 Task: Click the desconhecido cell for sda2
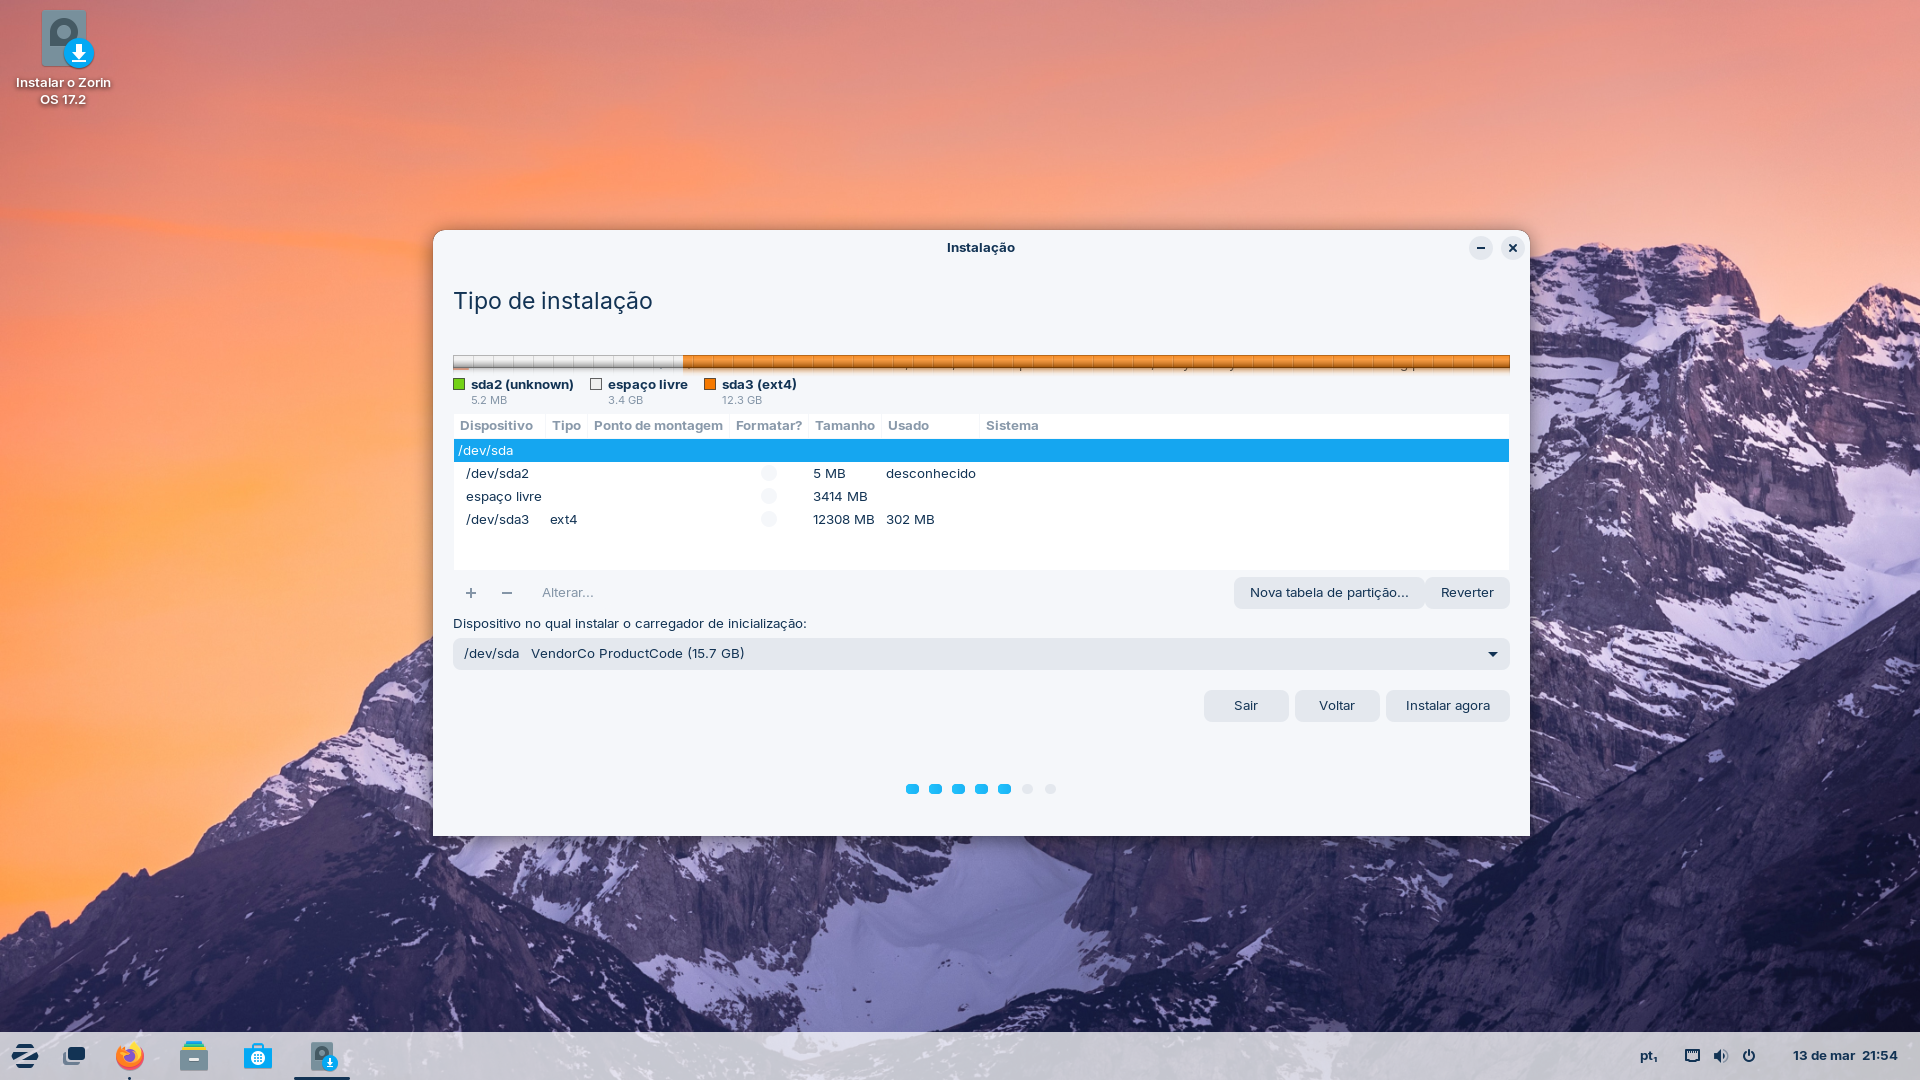931,474
